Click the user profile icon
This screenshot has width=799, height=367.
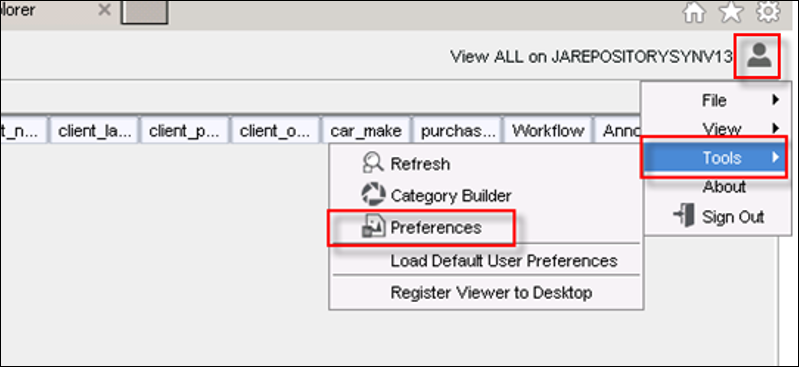pos(759,56)
